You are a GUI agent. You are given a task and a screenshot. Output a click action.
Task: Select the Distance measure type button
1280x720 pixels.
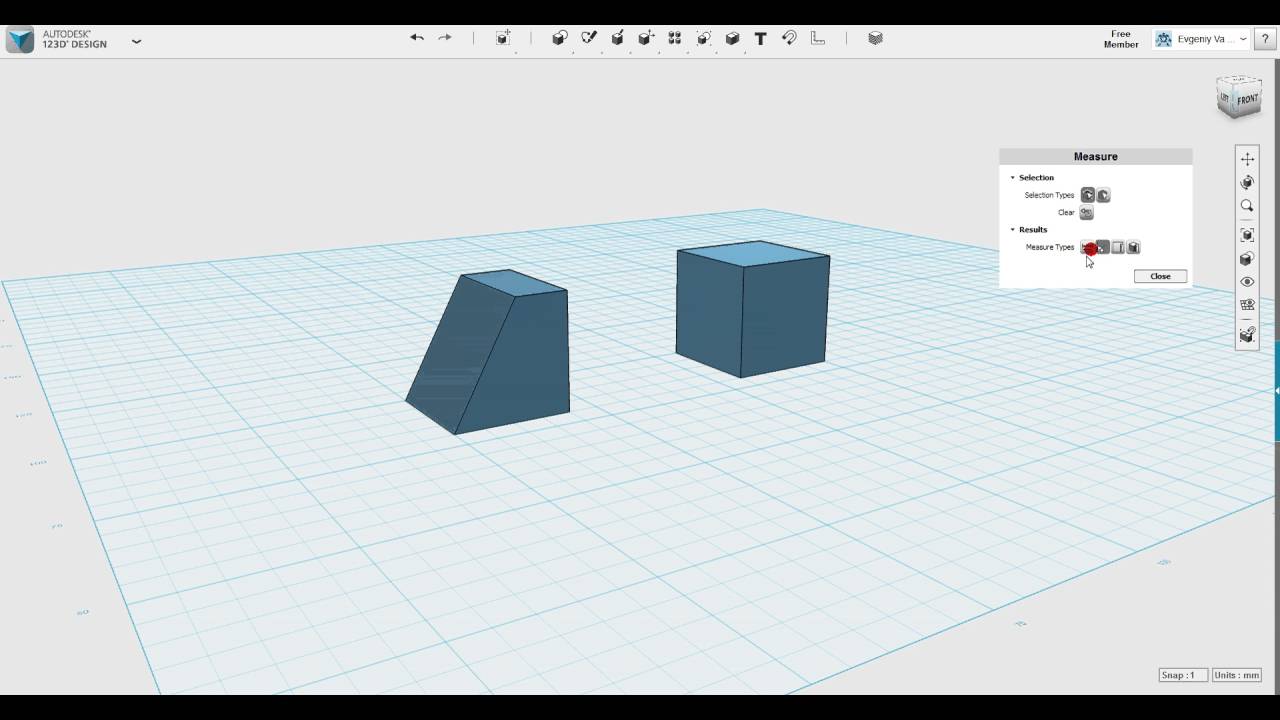click(x=1087, y=247)
